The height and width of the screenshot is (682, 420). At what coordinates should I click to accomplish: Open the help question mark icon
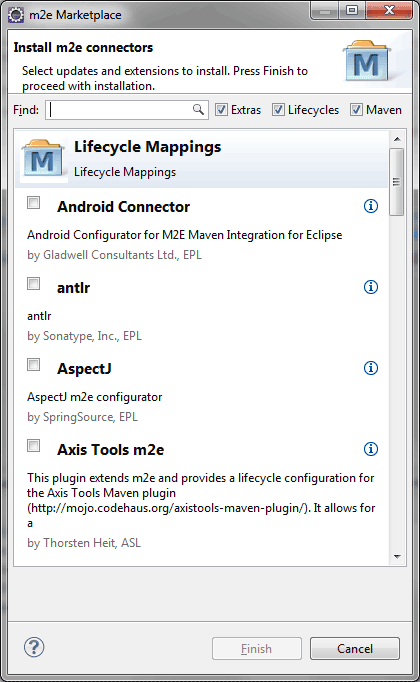pyautogui.click(x=34, y=647)
